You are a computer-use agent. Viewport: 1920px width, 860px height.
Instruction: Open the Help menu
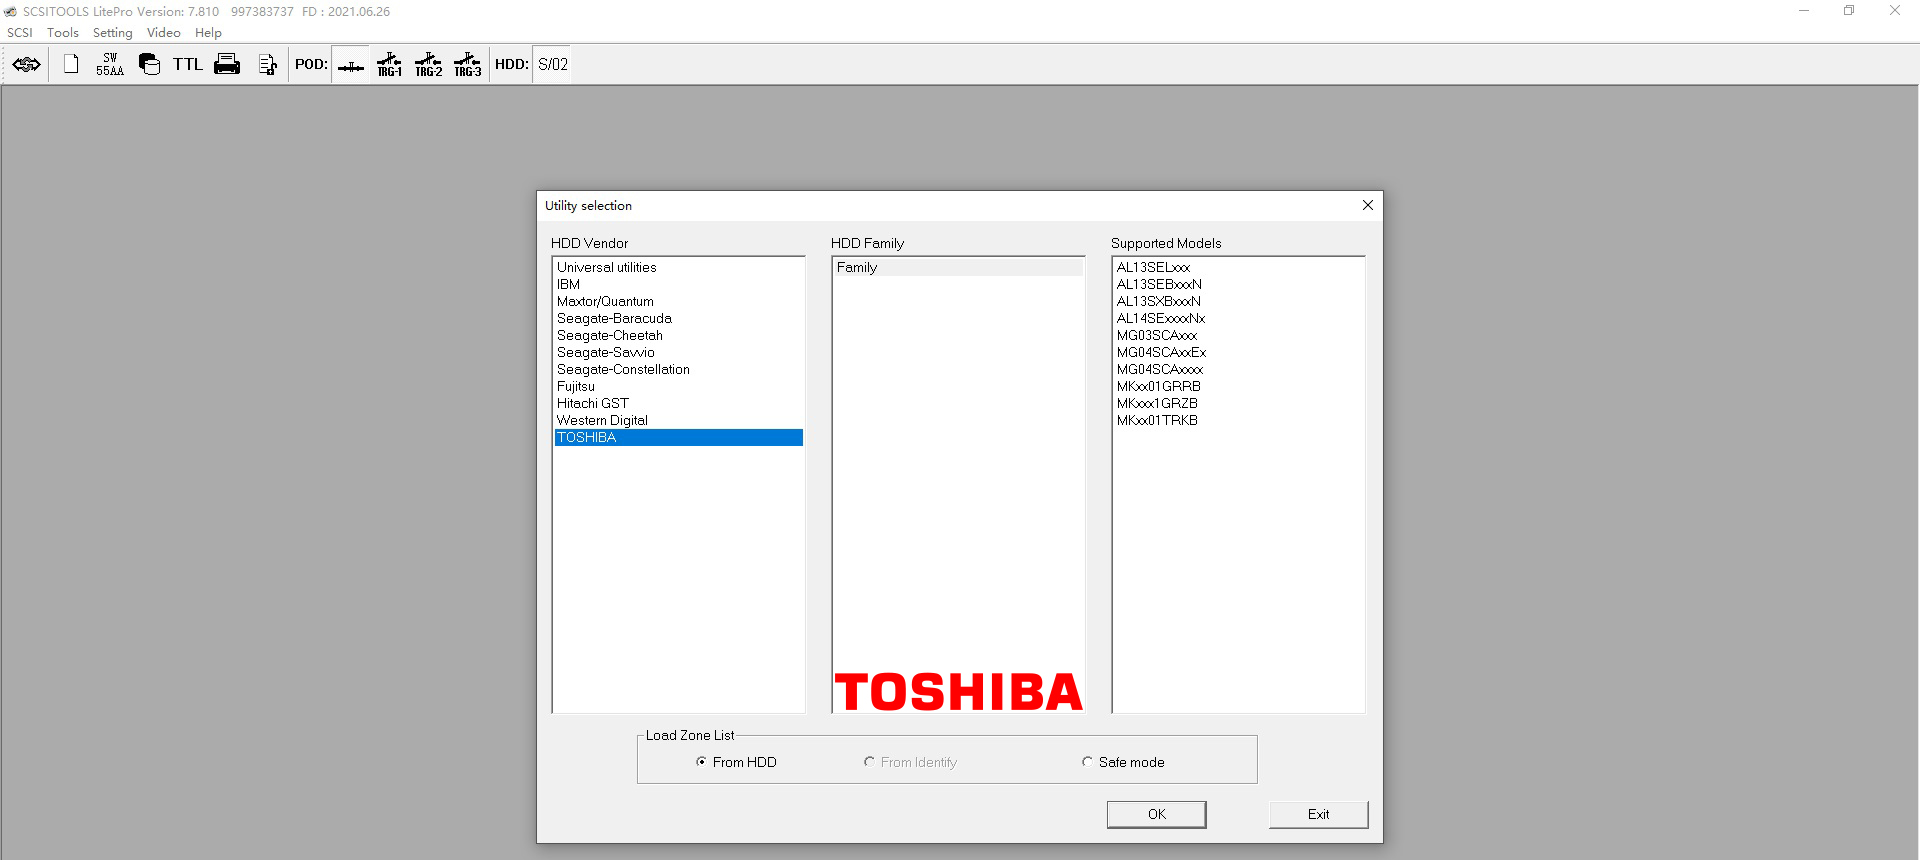pos(208,33)
